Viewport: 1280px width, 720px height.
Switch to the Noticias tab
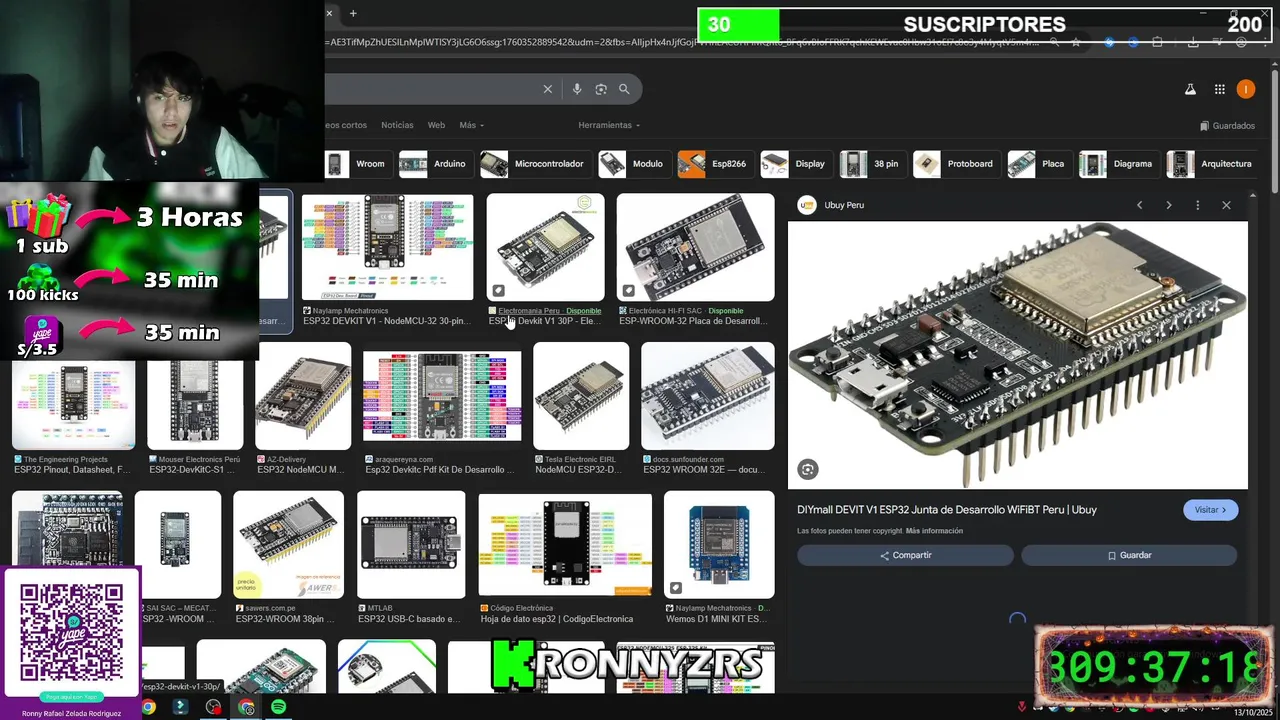pyautogui.click(x=397, y=125)
